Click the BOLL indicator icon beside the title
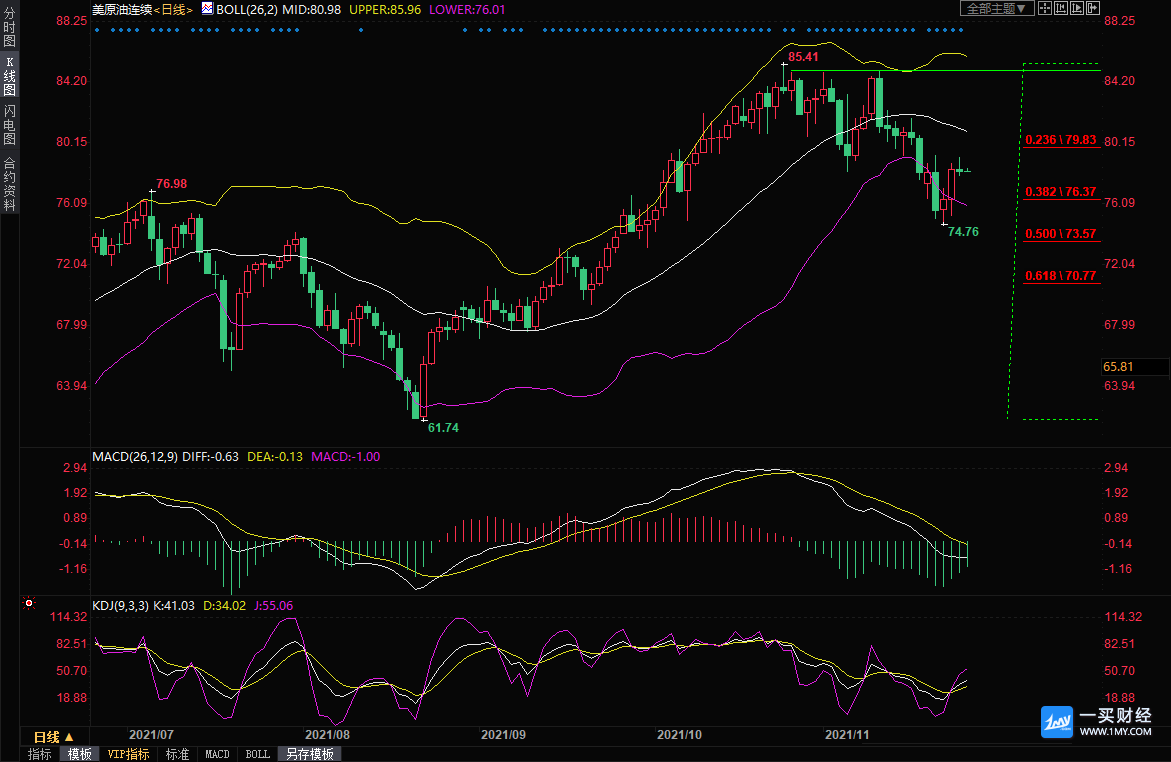The width and height of the screenshot is (1171, 762). tap(207, 9)
